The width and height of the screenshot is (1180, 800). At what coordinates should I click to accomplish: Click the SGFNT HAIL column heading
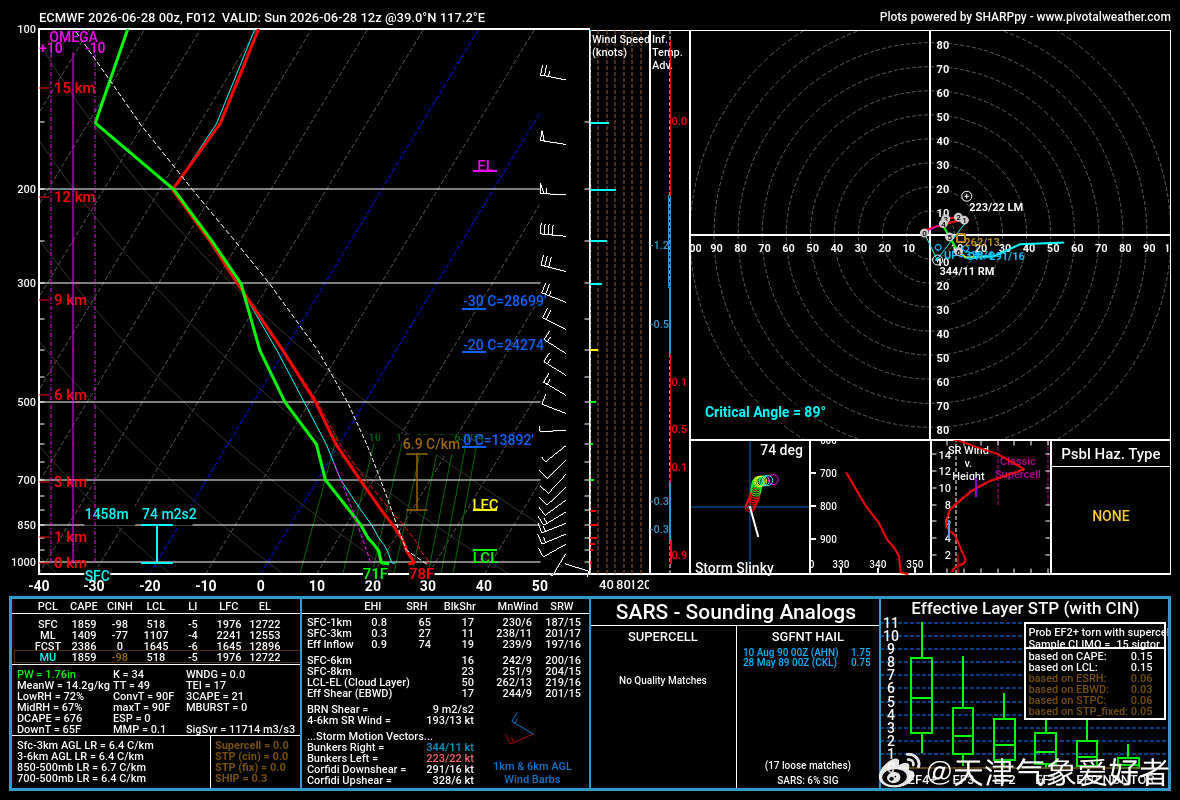tap(807, 637)
